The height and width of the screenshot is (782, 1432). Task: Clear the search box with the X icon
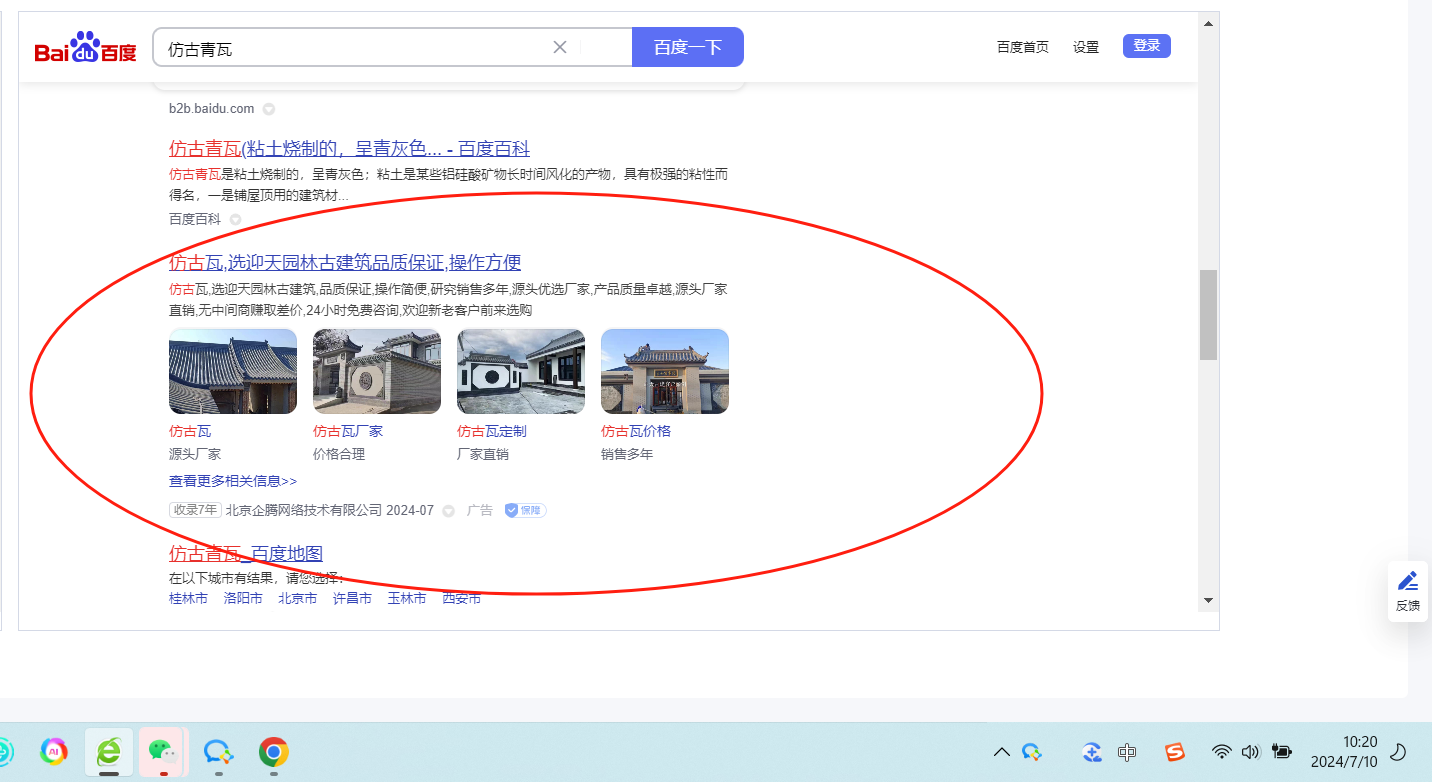click(x=560, y=47)
